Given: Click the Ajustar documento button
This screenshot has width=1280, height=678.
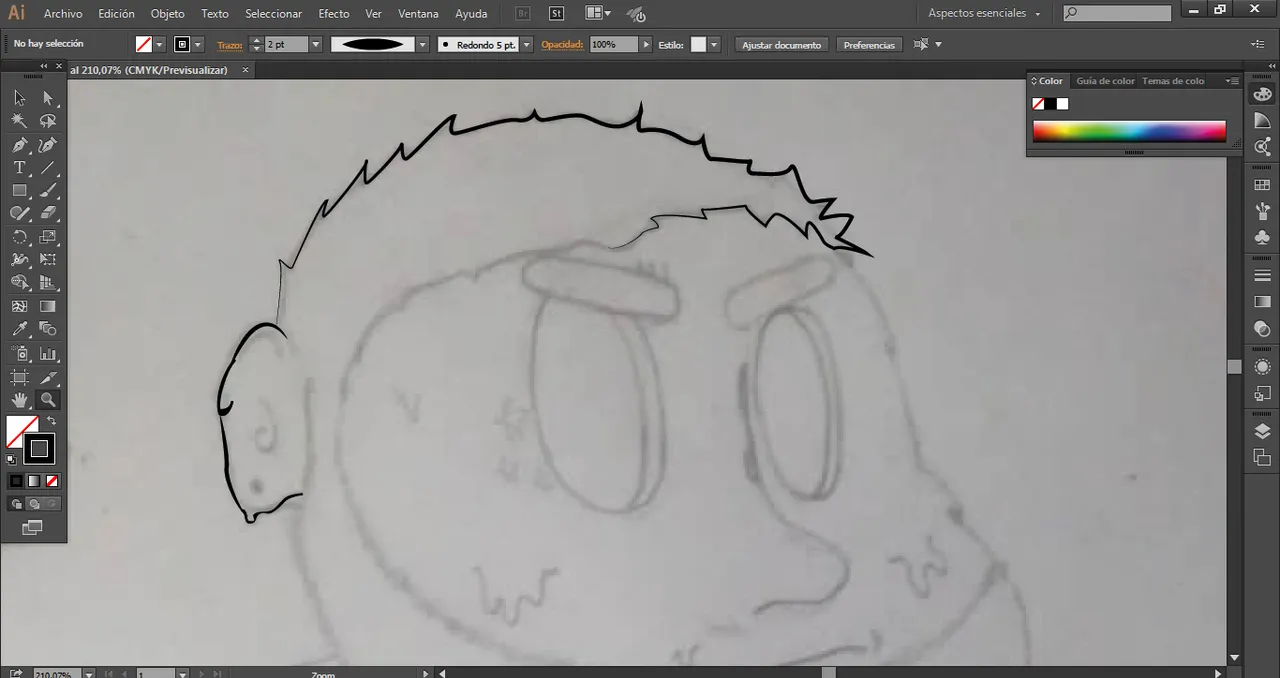Looking at the screenshot, I should pos(781,44).
